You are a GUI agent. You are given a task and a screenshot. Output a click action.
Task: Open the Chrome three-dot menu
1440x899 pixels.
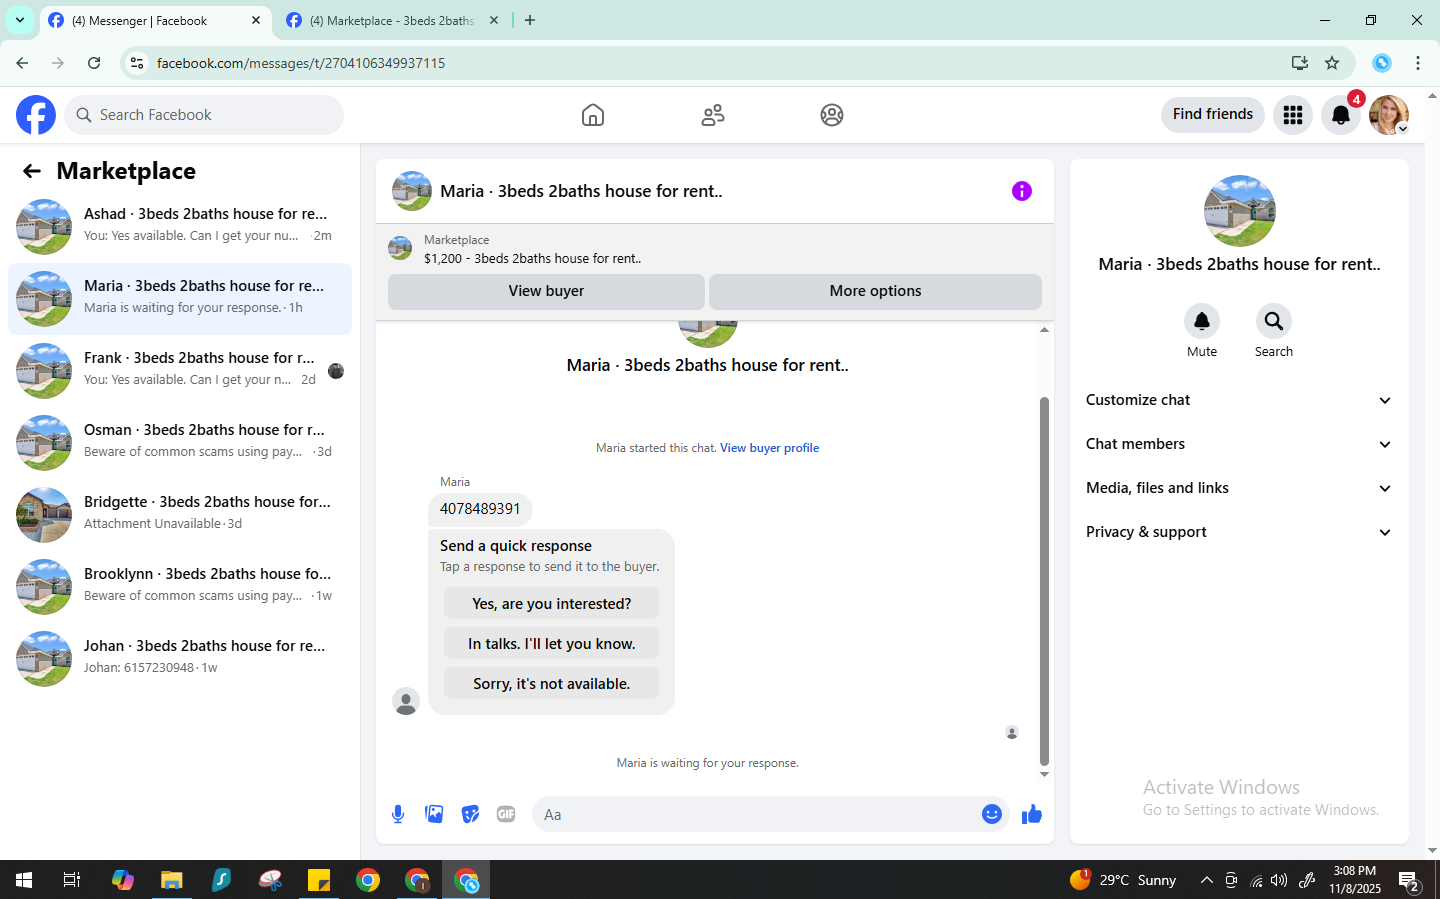click(1418, 63)
